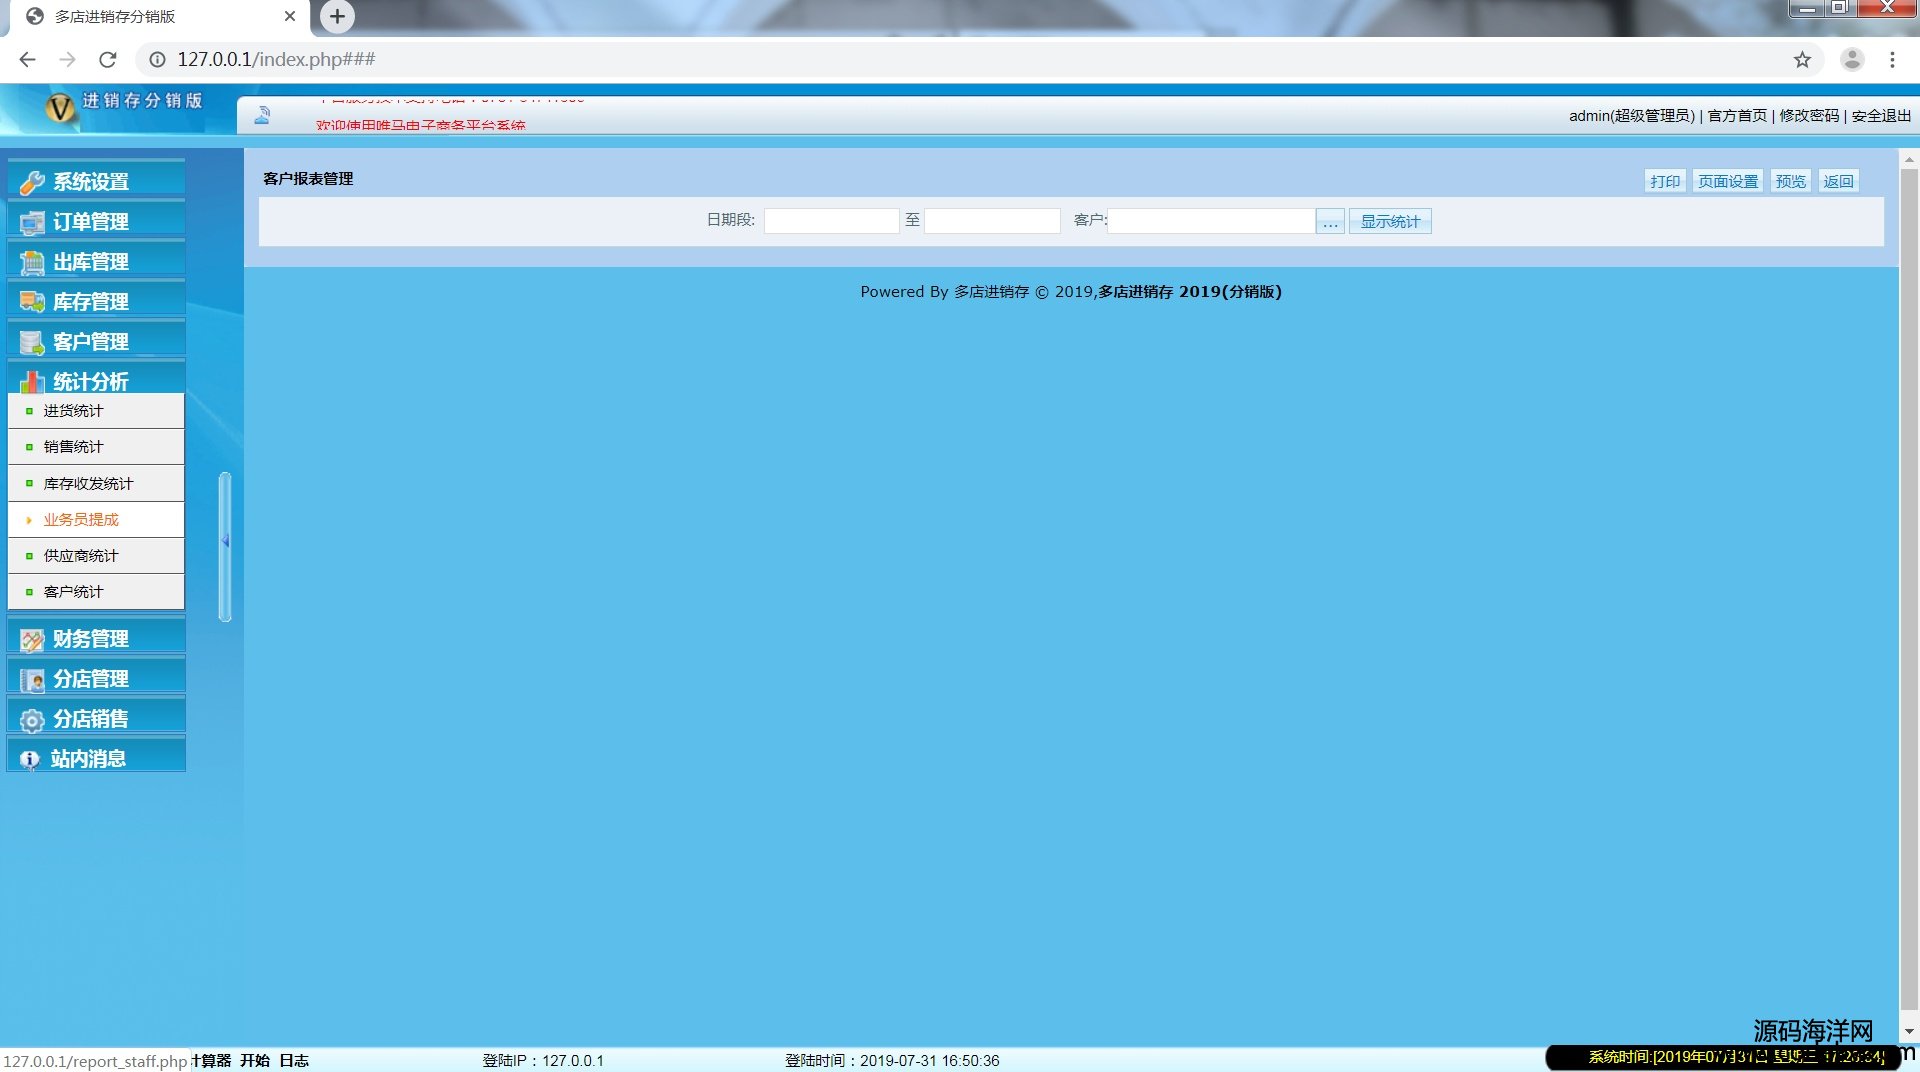Click the 库存管理 truck icon
The height and width of the screenshot is (1072, 1920).
coord(32,302)
